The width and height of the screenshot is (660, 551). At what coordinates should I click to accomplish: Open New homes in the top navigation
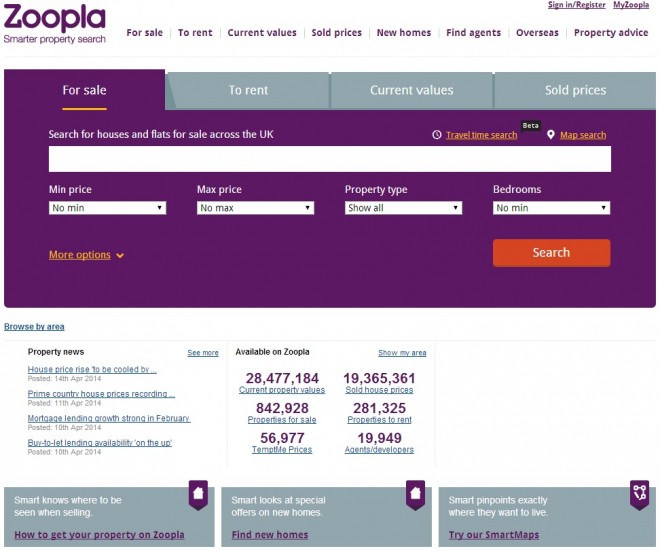tap(404, 33)
